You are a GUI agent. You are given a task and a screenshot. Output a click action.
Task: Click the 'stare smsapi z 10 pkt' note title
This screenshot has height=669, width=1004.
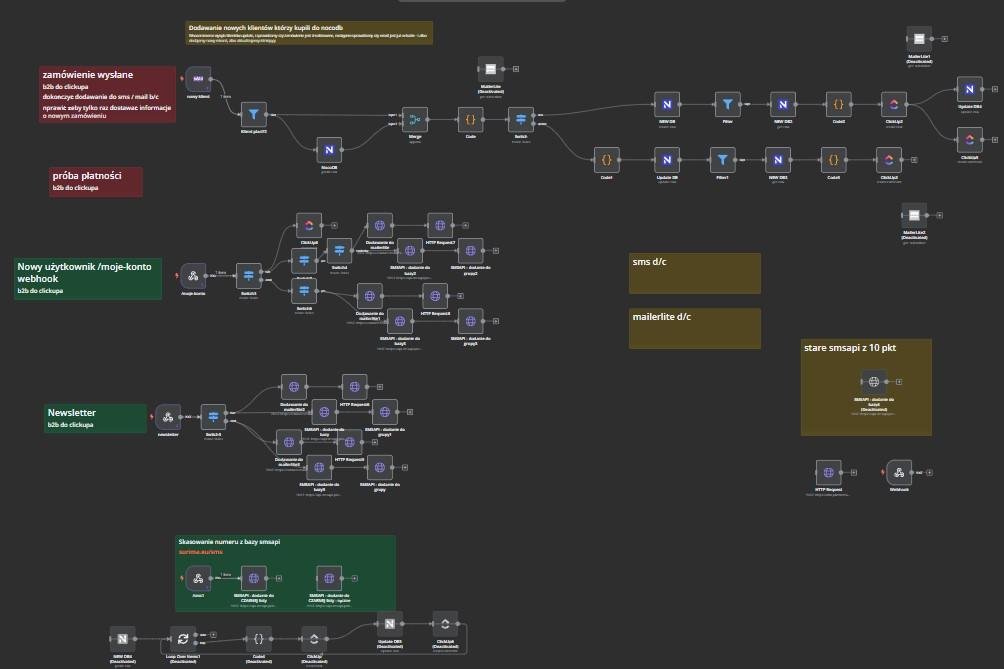(x=850, y=348)
